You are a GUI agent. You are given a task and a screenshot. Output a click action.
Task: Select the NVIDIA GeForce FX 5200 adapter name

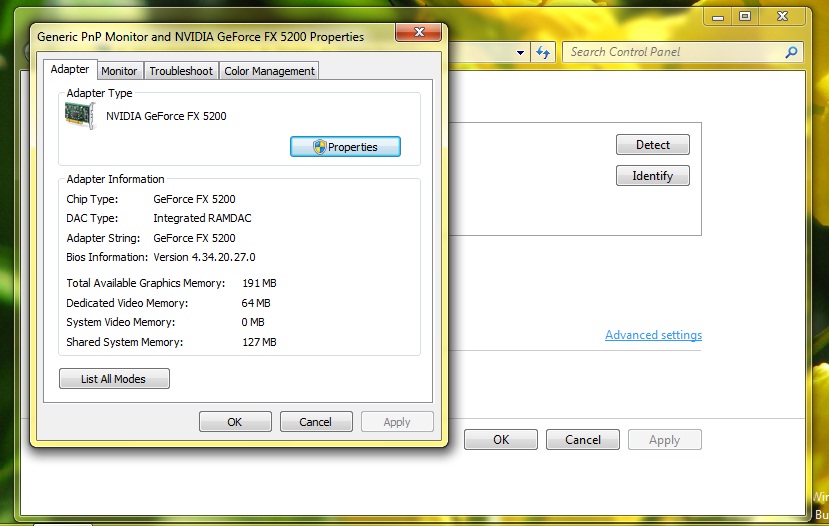(166, 116)
